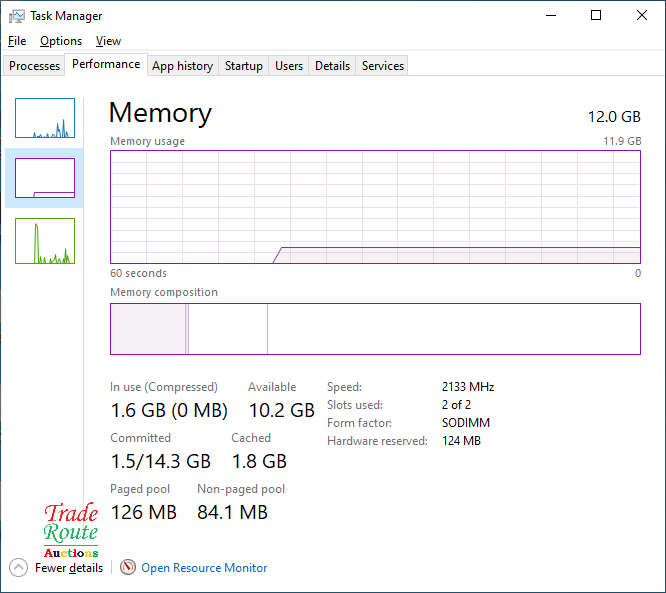
Task: Click the Resource Monitor icon
Action: 128,567
